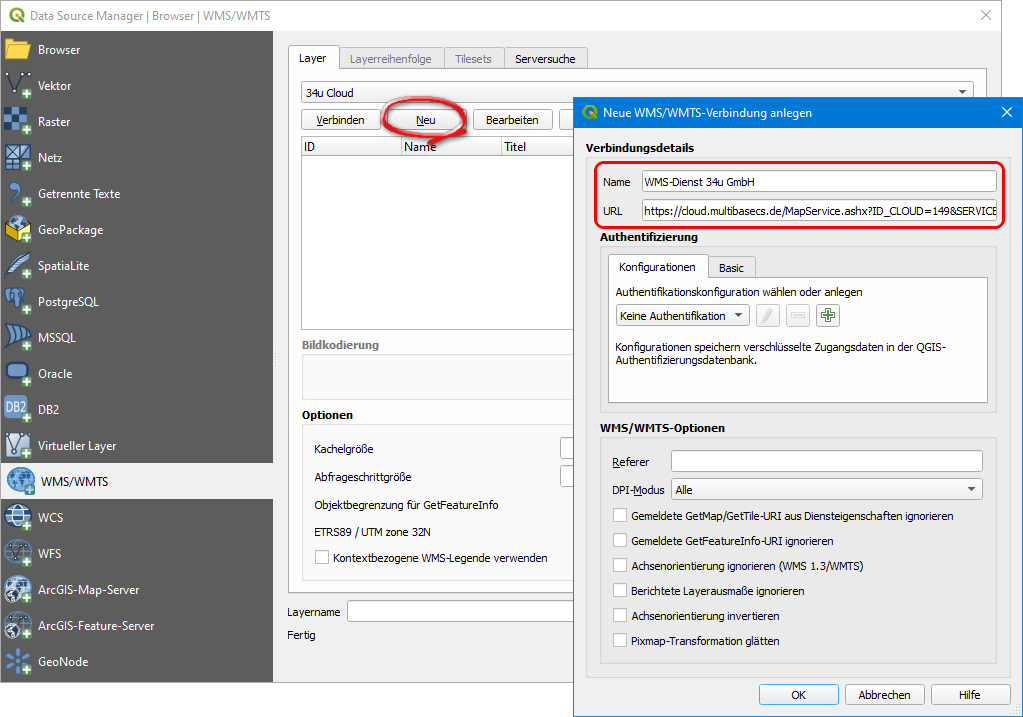
Task: Choose the GeoPackage source icon
Action: [x=19, y=230]
